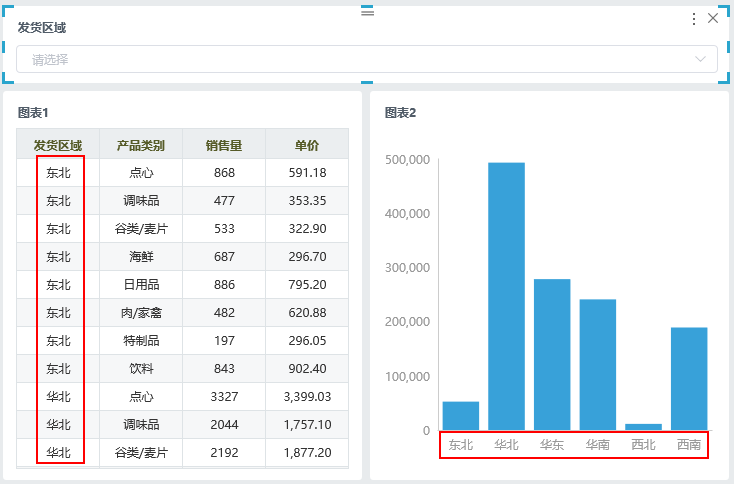Select sales value 2044
The height and width of the screenshot is (484, 734).
click(x=224, y=425)
